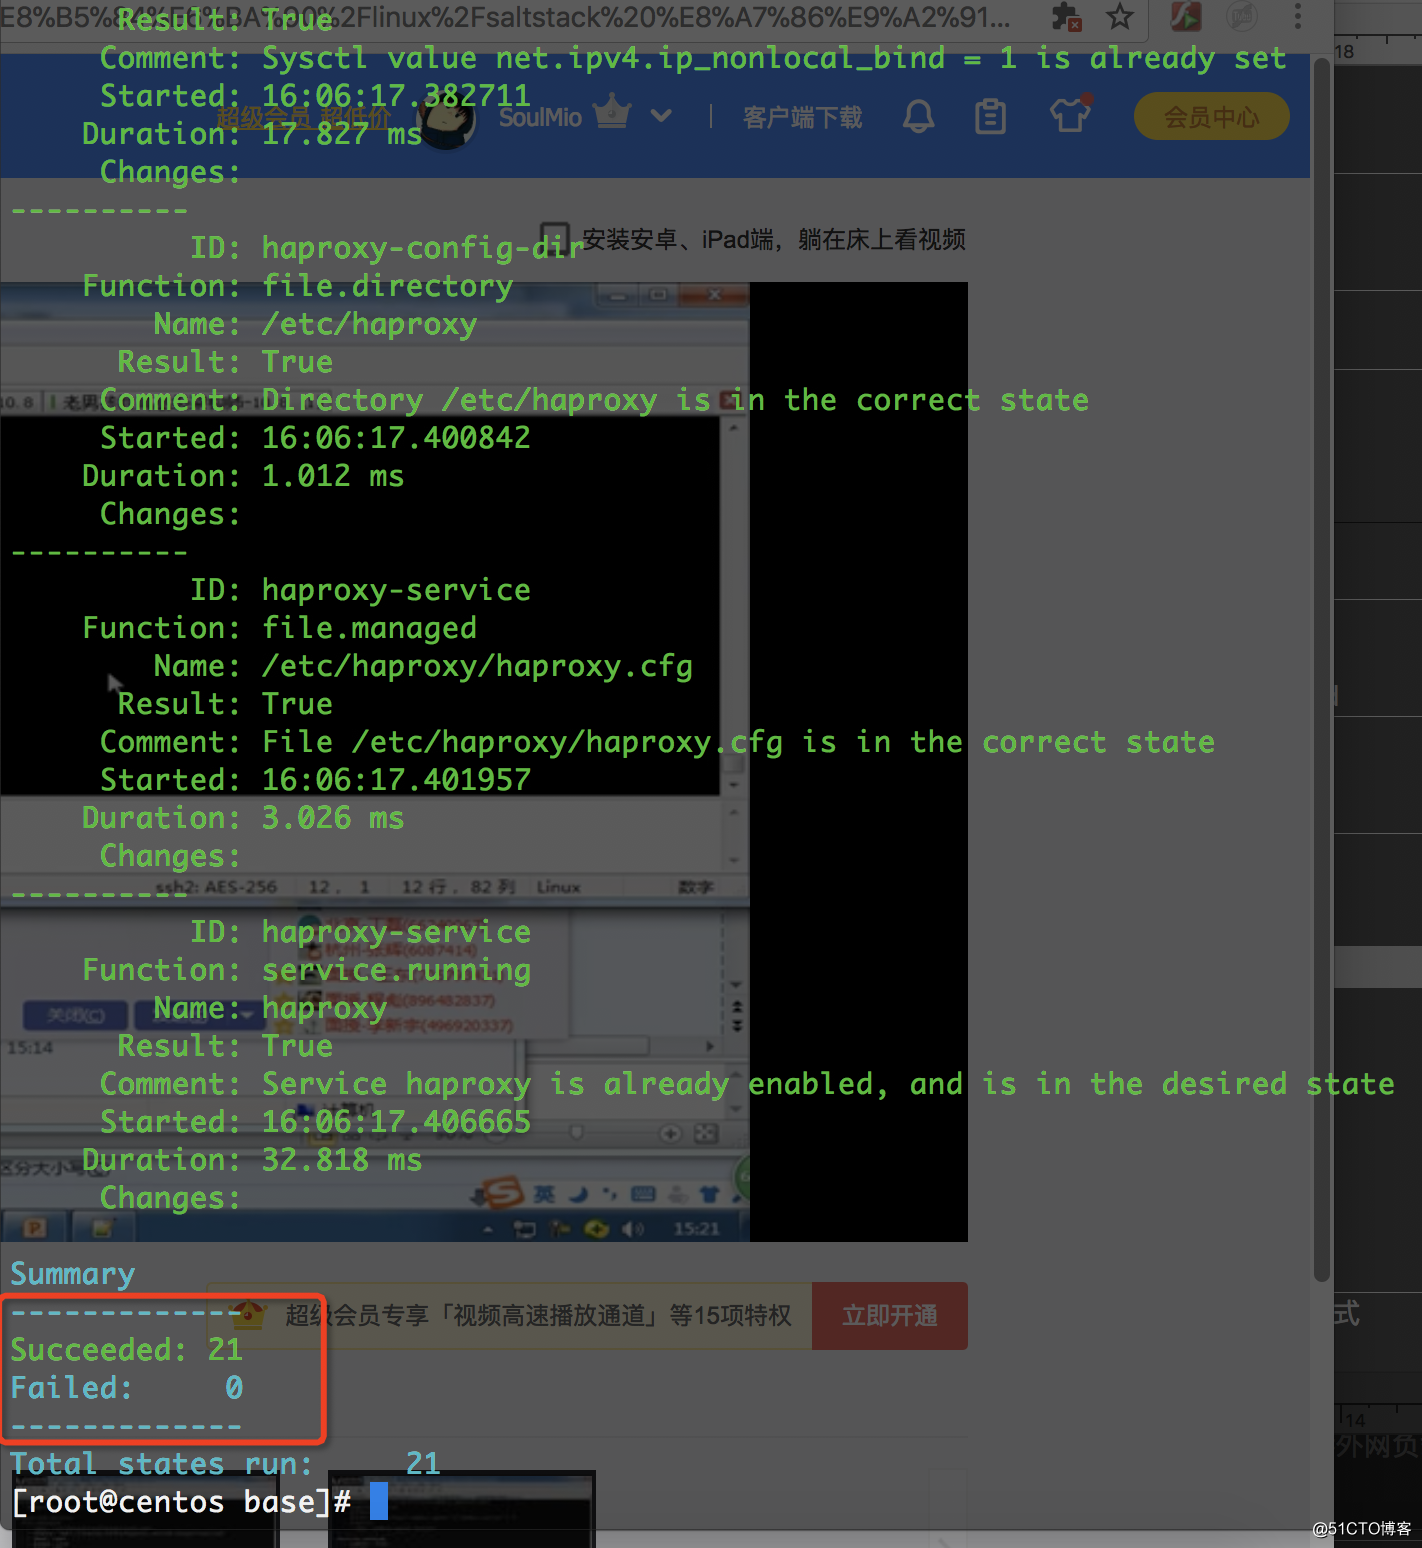The height and width of the screenshot is (1548, 1422).
Task: Select the path /etc/haproxy/haproxy.cfg in Name line
Action: click(x=477, y=666)
